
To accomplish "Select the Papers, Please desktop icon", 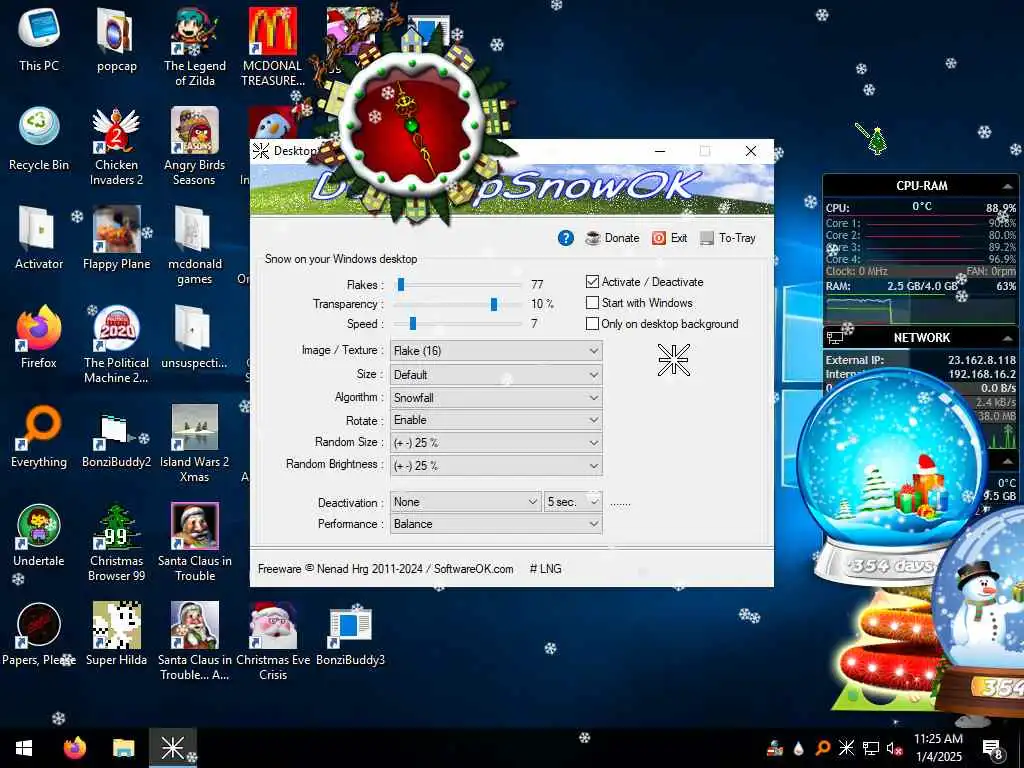I will click(39, 632).
